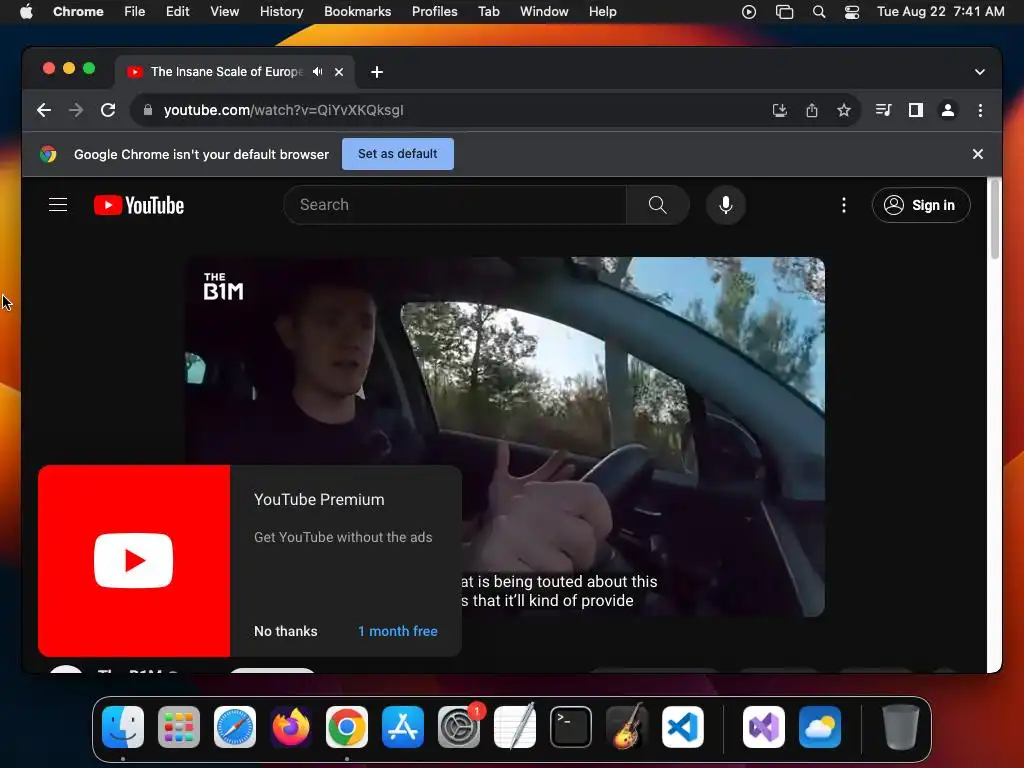Image resolution: width=1024 pixels, height=768 pixels.
Task: Open the Window menu
Action: (x=544, y=12)
